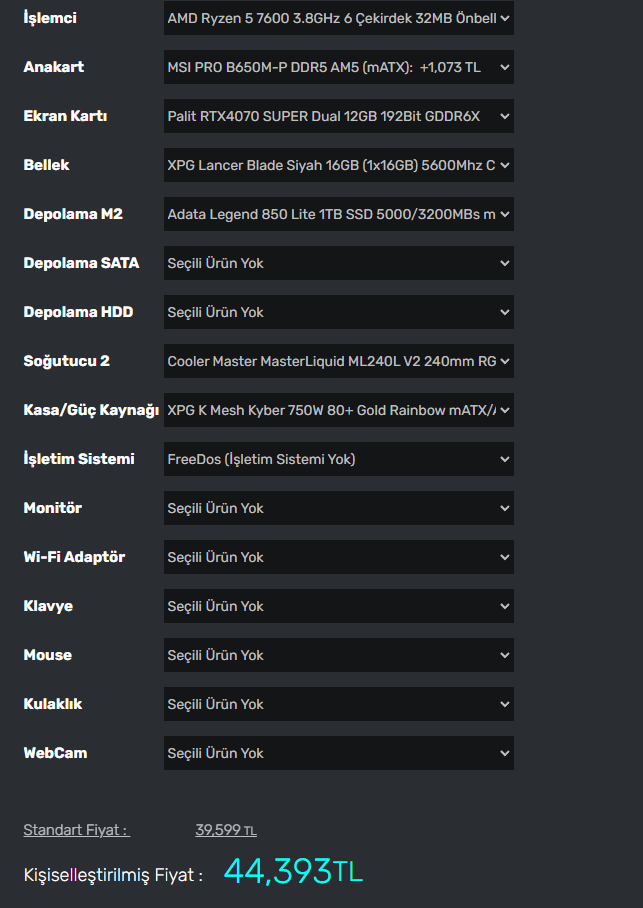Viewport: 643px width, 908px height.
Task: Expand the Anakart motherboard selection
Action: coord(339,67)
